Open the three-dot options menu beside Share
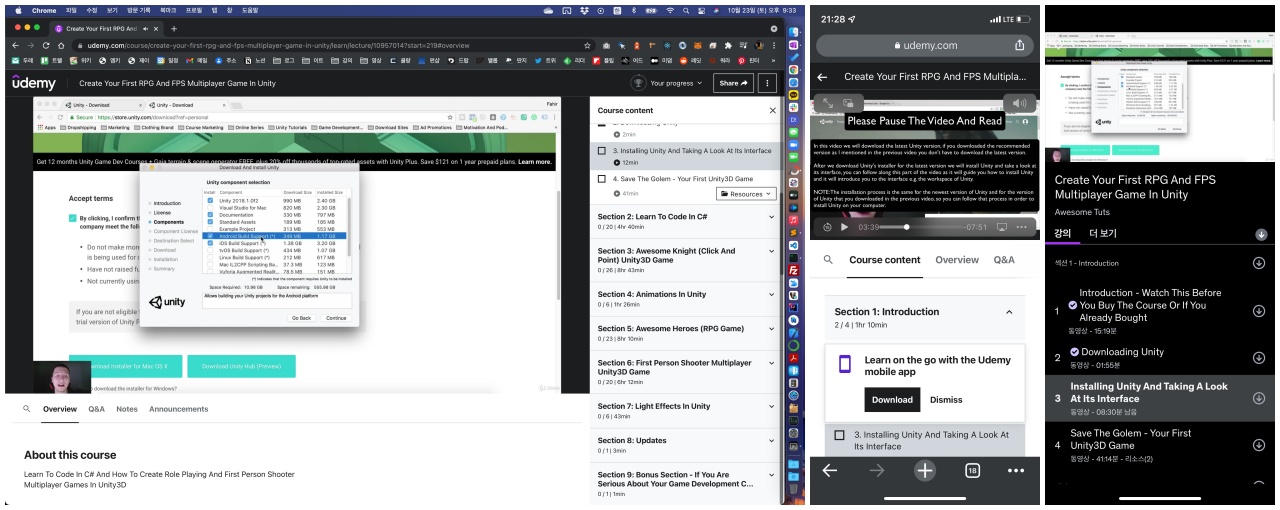Viewport: 1280px width, 510px height. pyautogui.click(x=767, y=83)
